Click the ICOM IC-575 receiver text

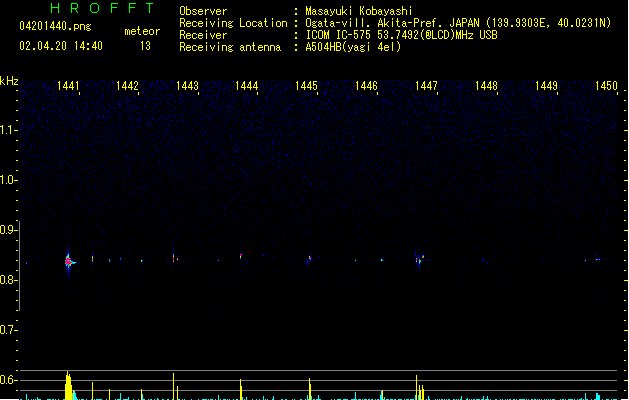[x=401, y=35]
